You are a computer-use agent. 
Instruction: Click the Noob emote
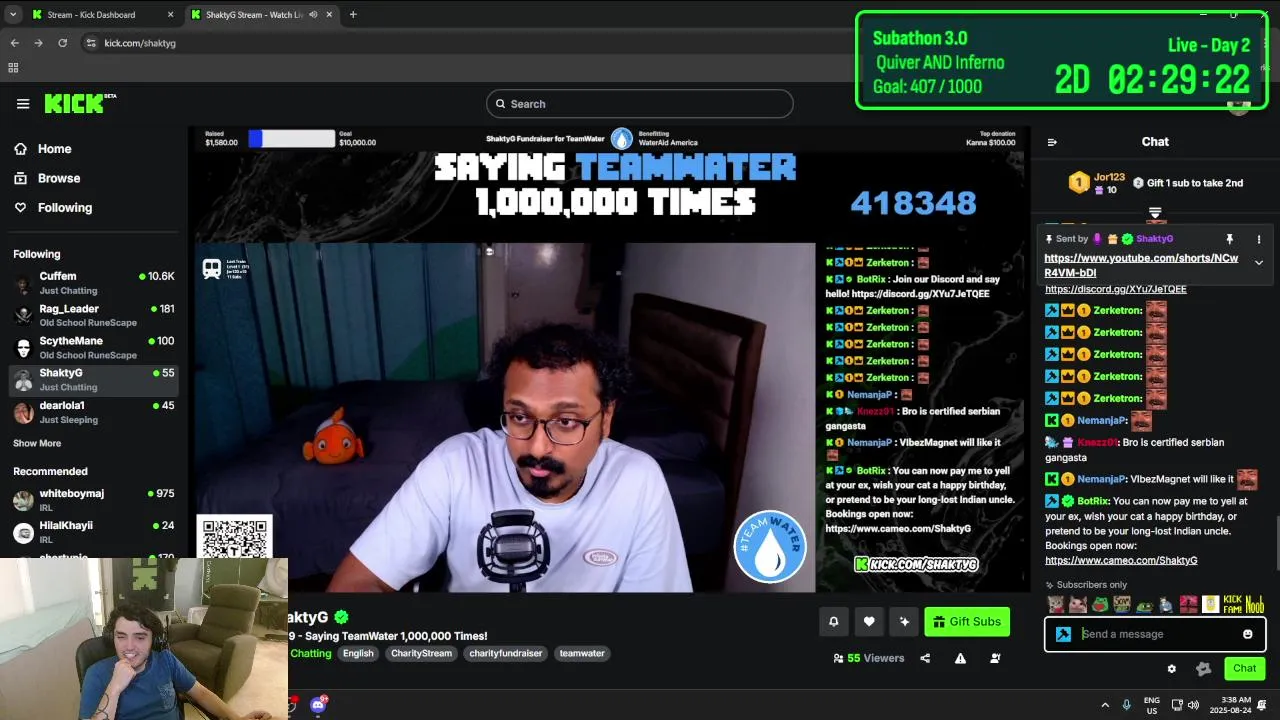[1255, 605]
